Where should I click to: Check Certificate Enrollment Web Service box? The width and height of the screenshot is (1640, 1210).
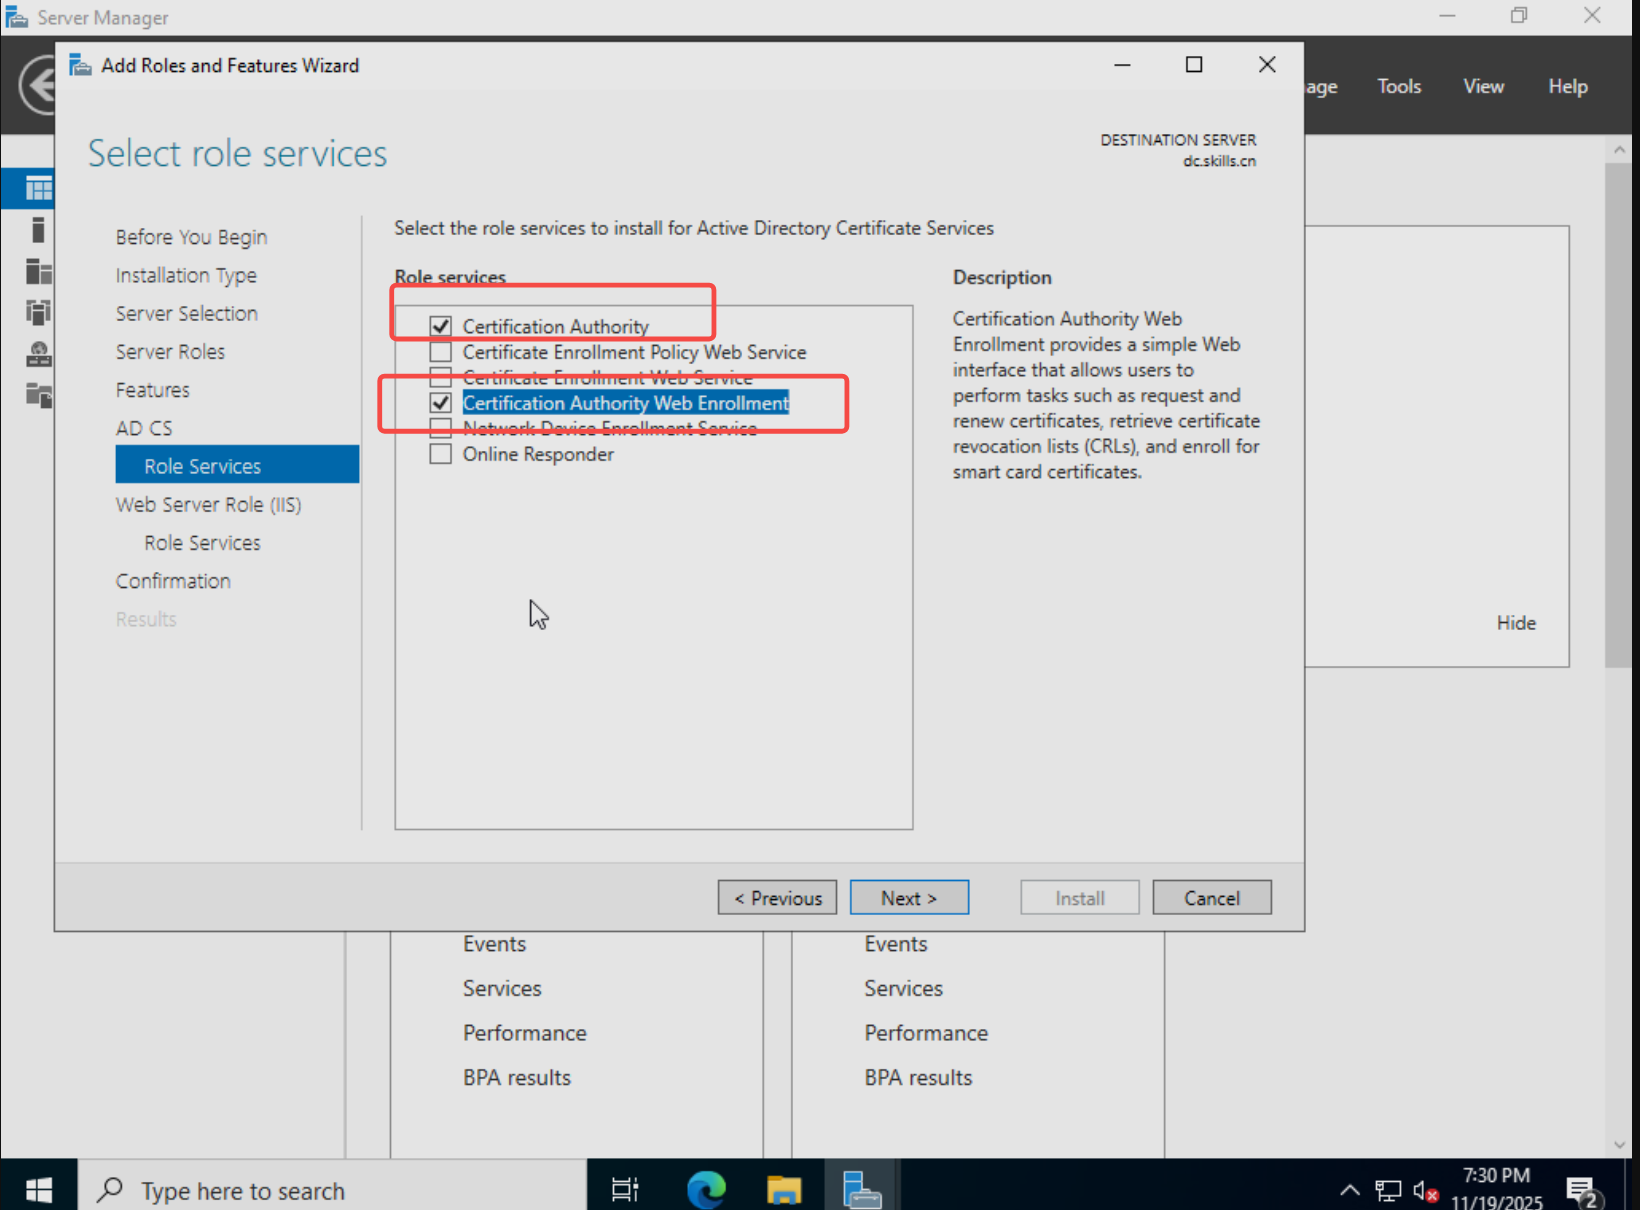pos(440,377)
